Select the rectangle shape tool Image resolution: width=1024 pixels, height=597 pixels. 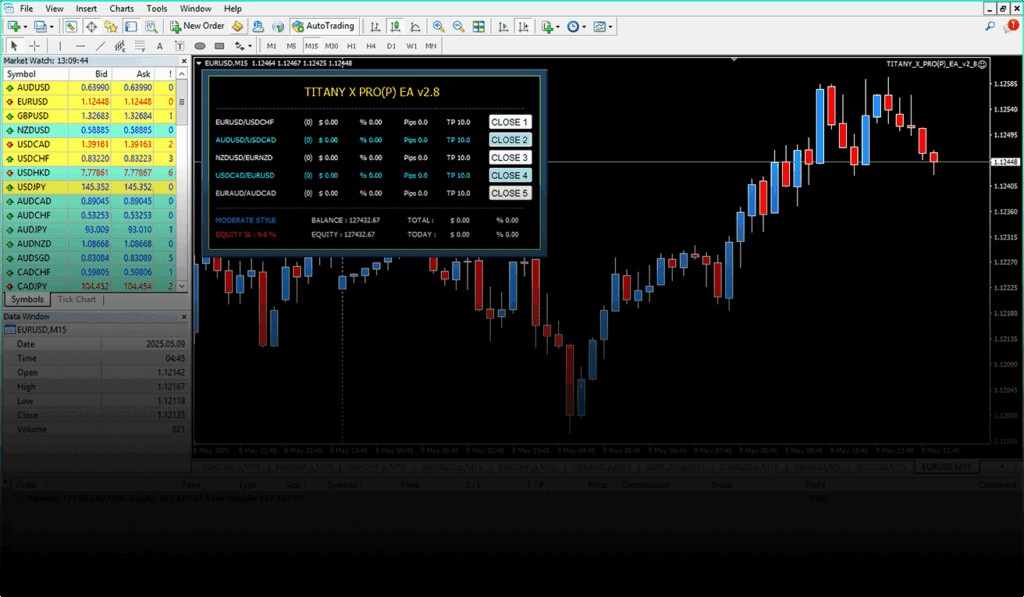click(x=219, y=46)
